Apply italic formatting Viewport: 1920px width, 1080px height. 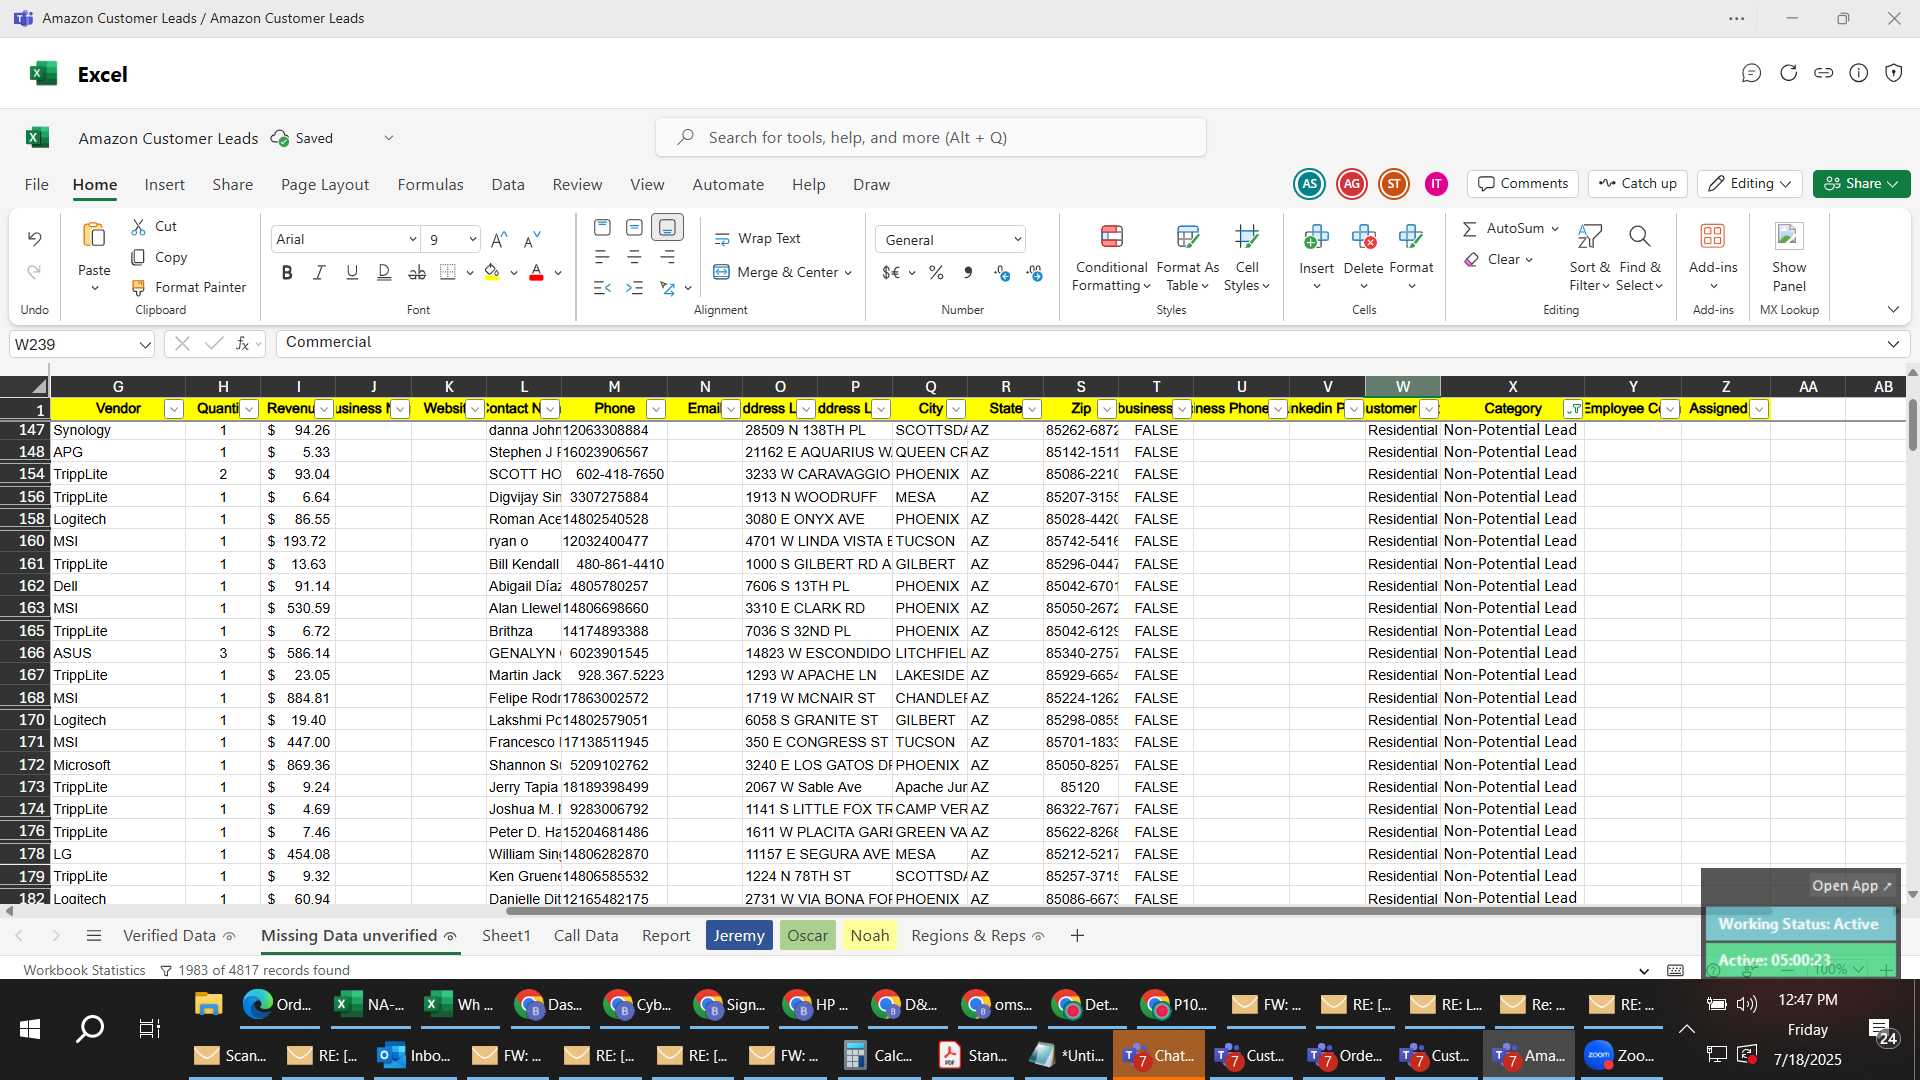[x=319, y=272]
